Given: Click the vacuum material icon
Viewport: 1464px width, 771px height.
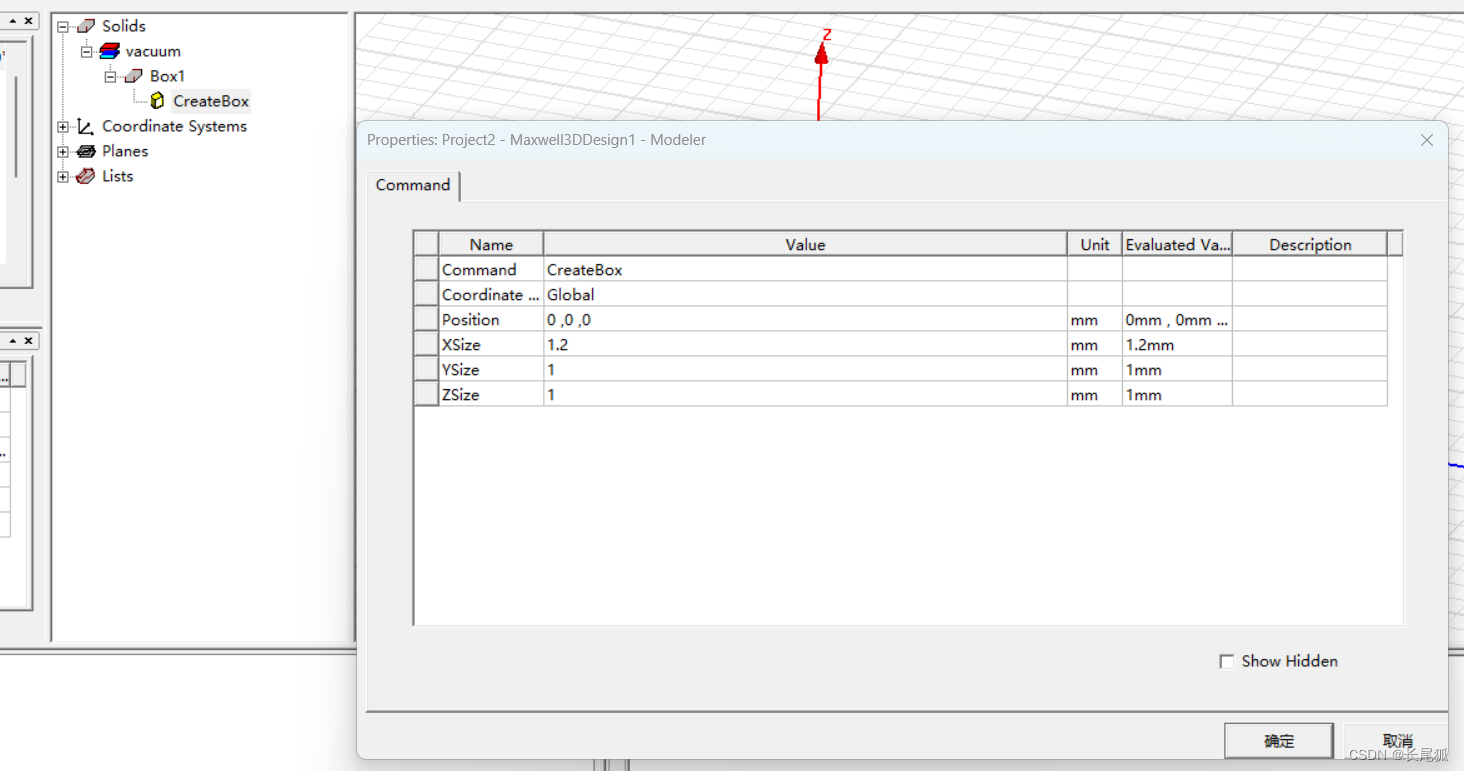Looking at the screenshot, I should pyautogui.click(x=110, y=51).
